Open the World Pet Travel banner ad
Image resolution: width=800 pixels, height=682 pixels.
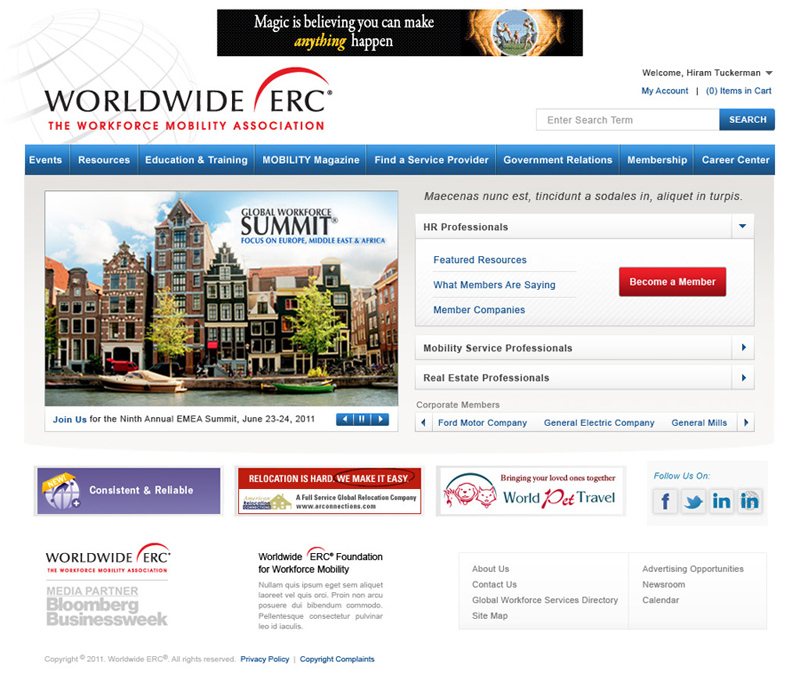(x=531, y=491)
